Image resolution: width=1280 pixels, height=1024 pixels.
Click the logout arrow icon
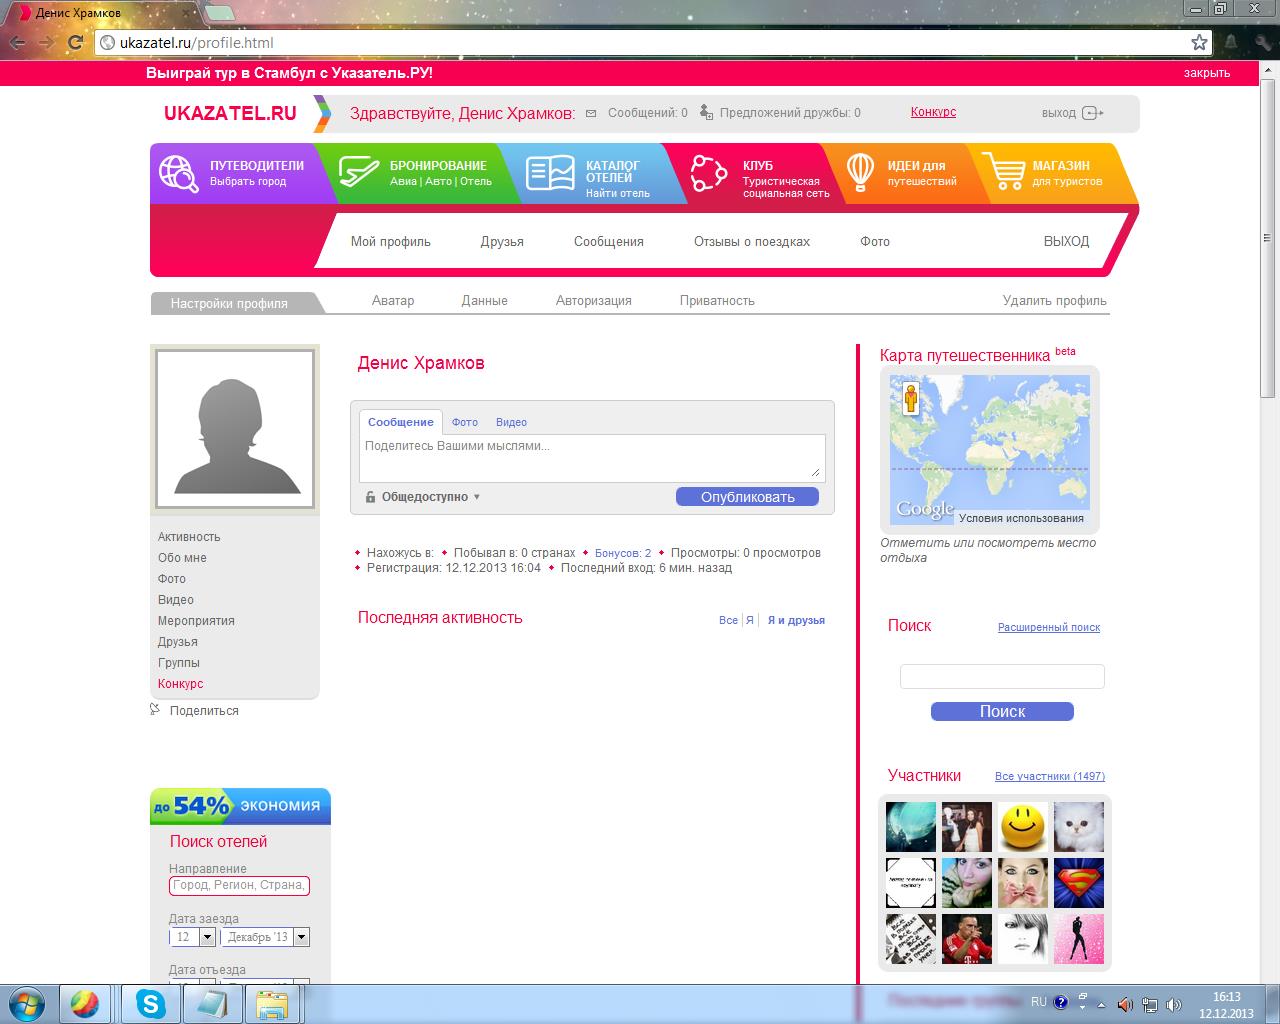click(1093, 113)
